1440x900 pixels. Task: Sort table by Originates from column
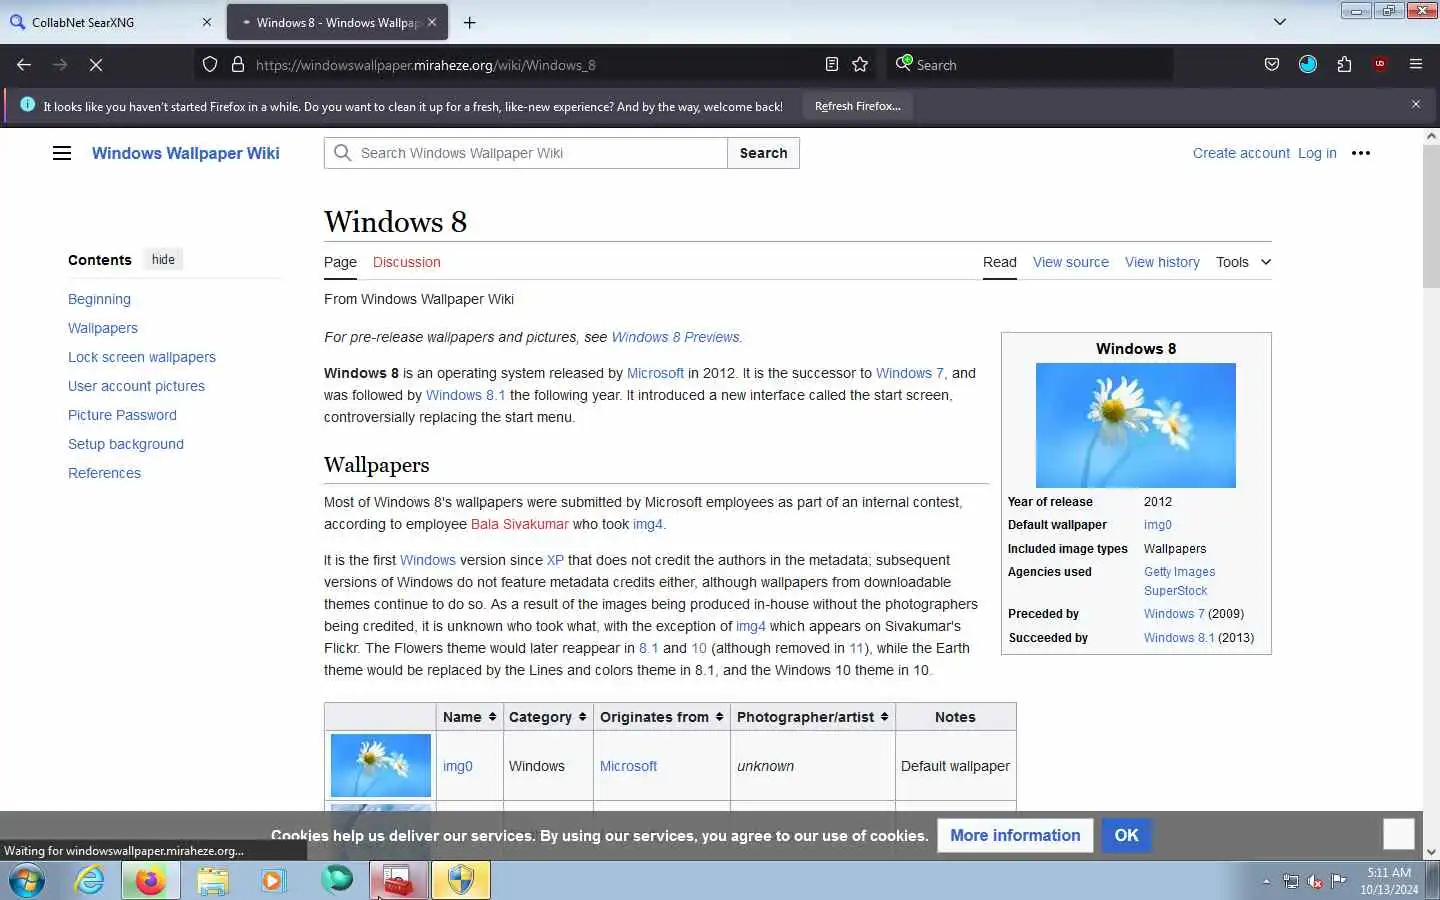(661, 717)
